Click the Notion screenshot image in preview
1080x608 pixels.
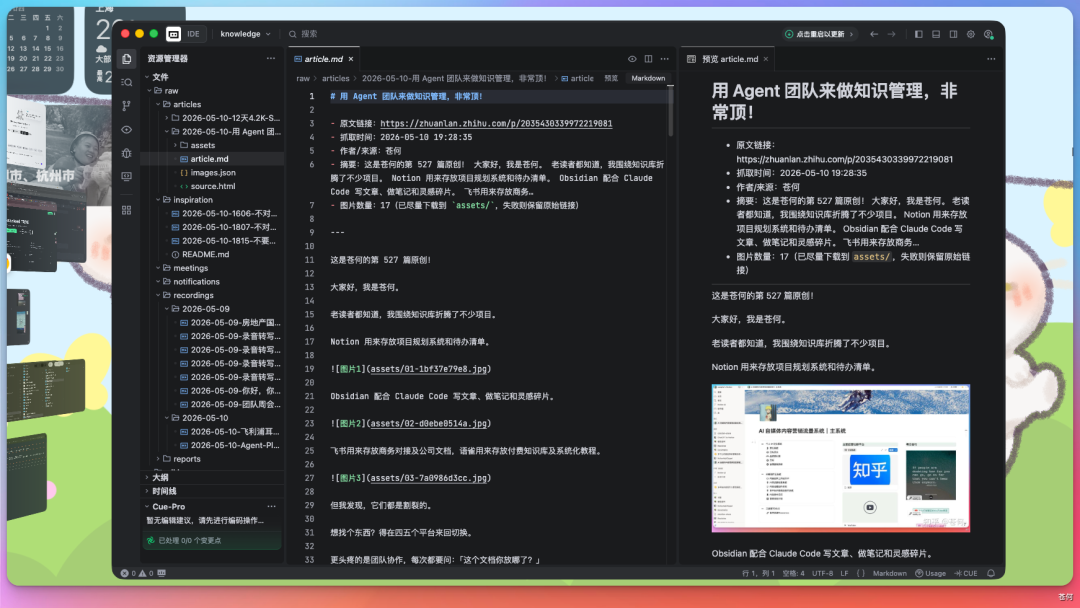[x=840, y=458]
